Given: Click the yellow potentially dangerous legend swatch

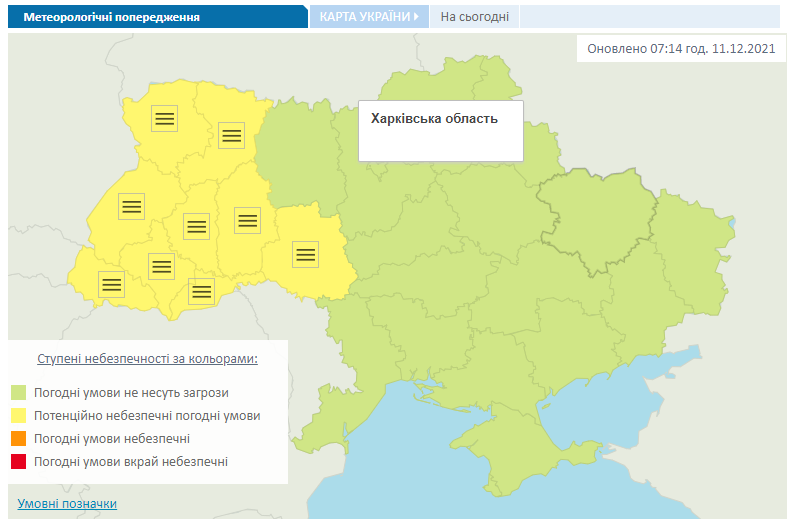Looking at the screenshot, I should pos(19,415).
